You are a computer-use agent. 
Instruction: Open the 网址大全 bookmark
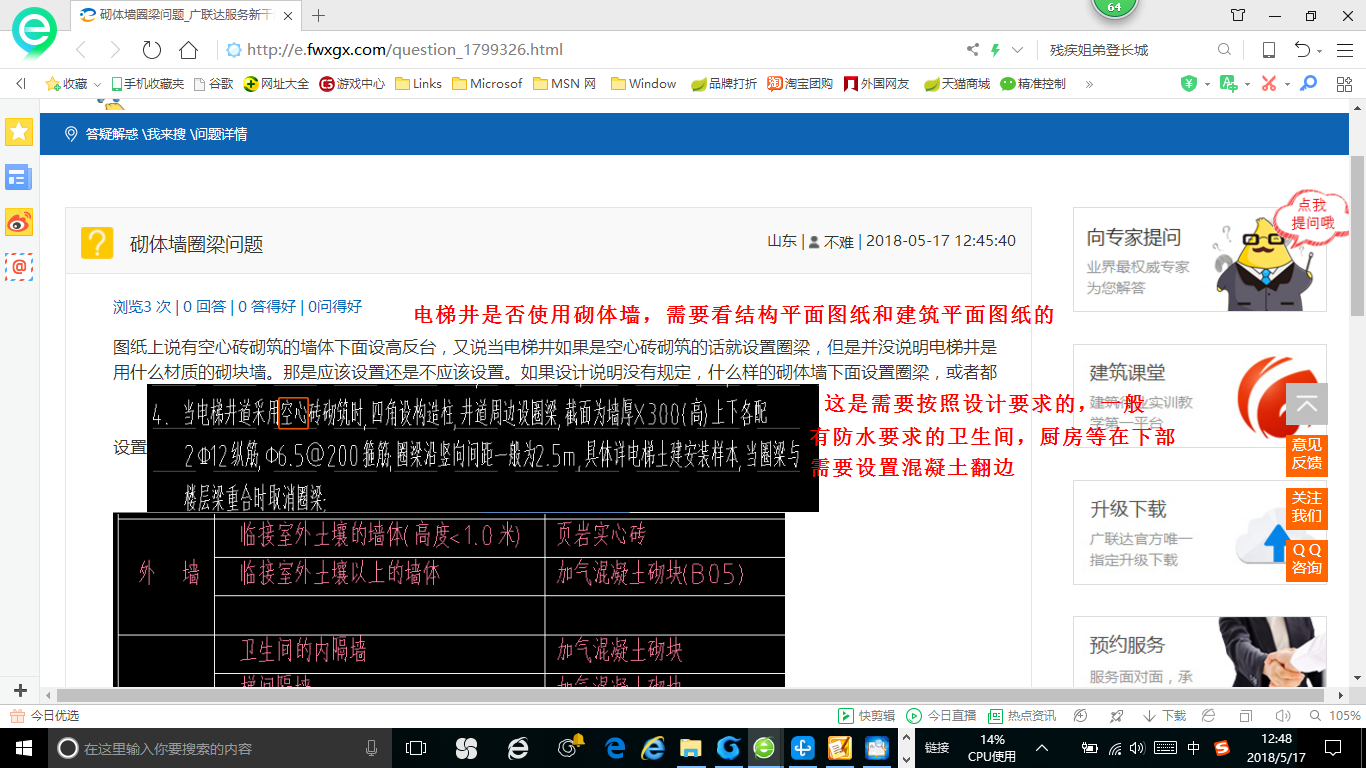pos(276,84)
